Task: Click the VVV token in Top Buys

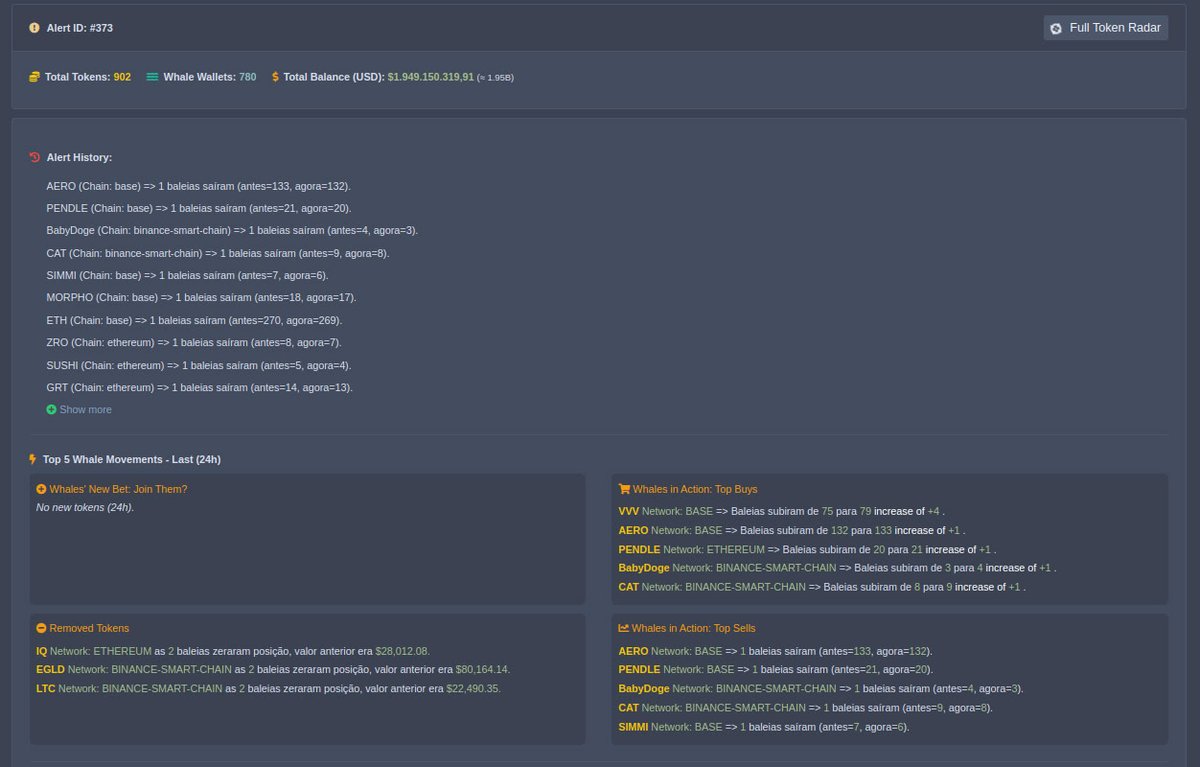Action: point(629,511)
